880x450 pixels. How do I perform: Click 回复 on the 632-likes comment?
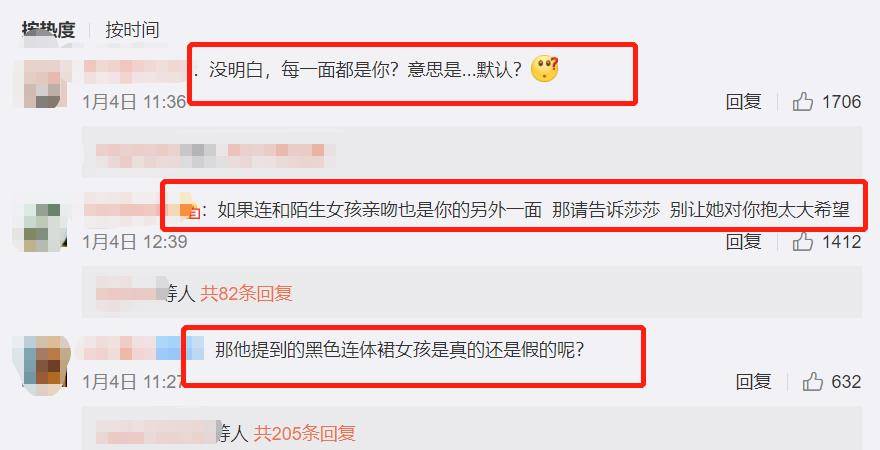pyautogui.click(x=753, y=382)
